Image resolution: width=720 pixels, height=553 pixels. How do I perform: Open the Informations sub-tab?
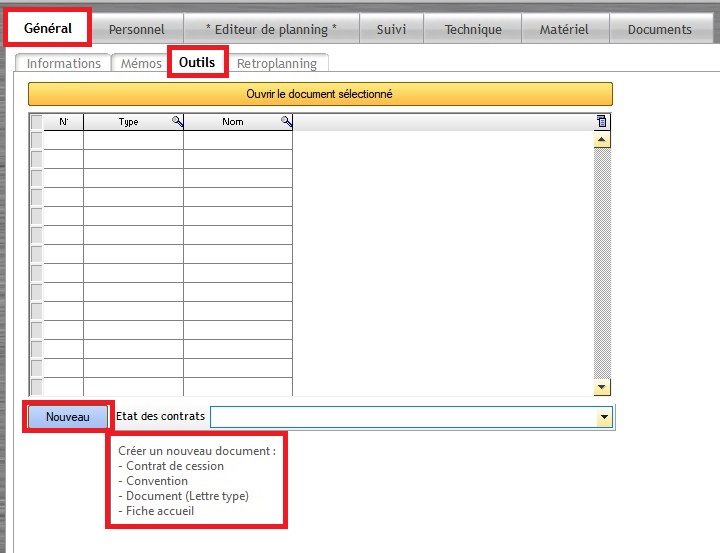click(63, 64)
